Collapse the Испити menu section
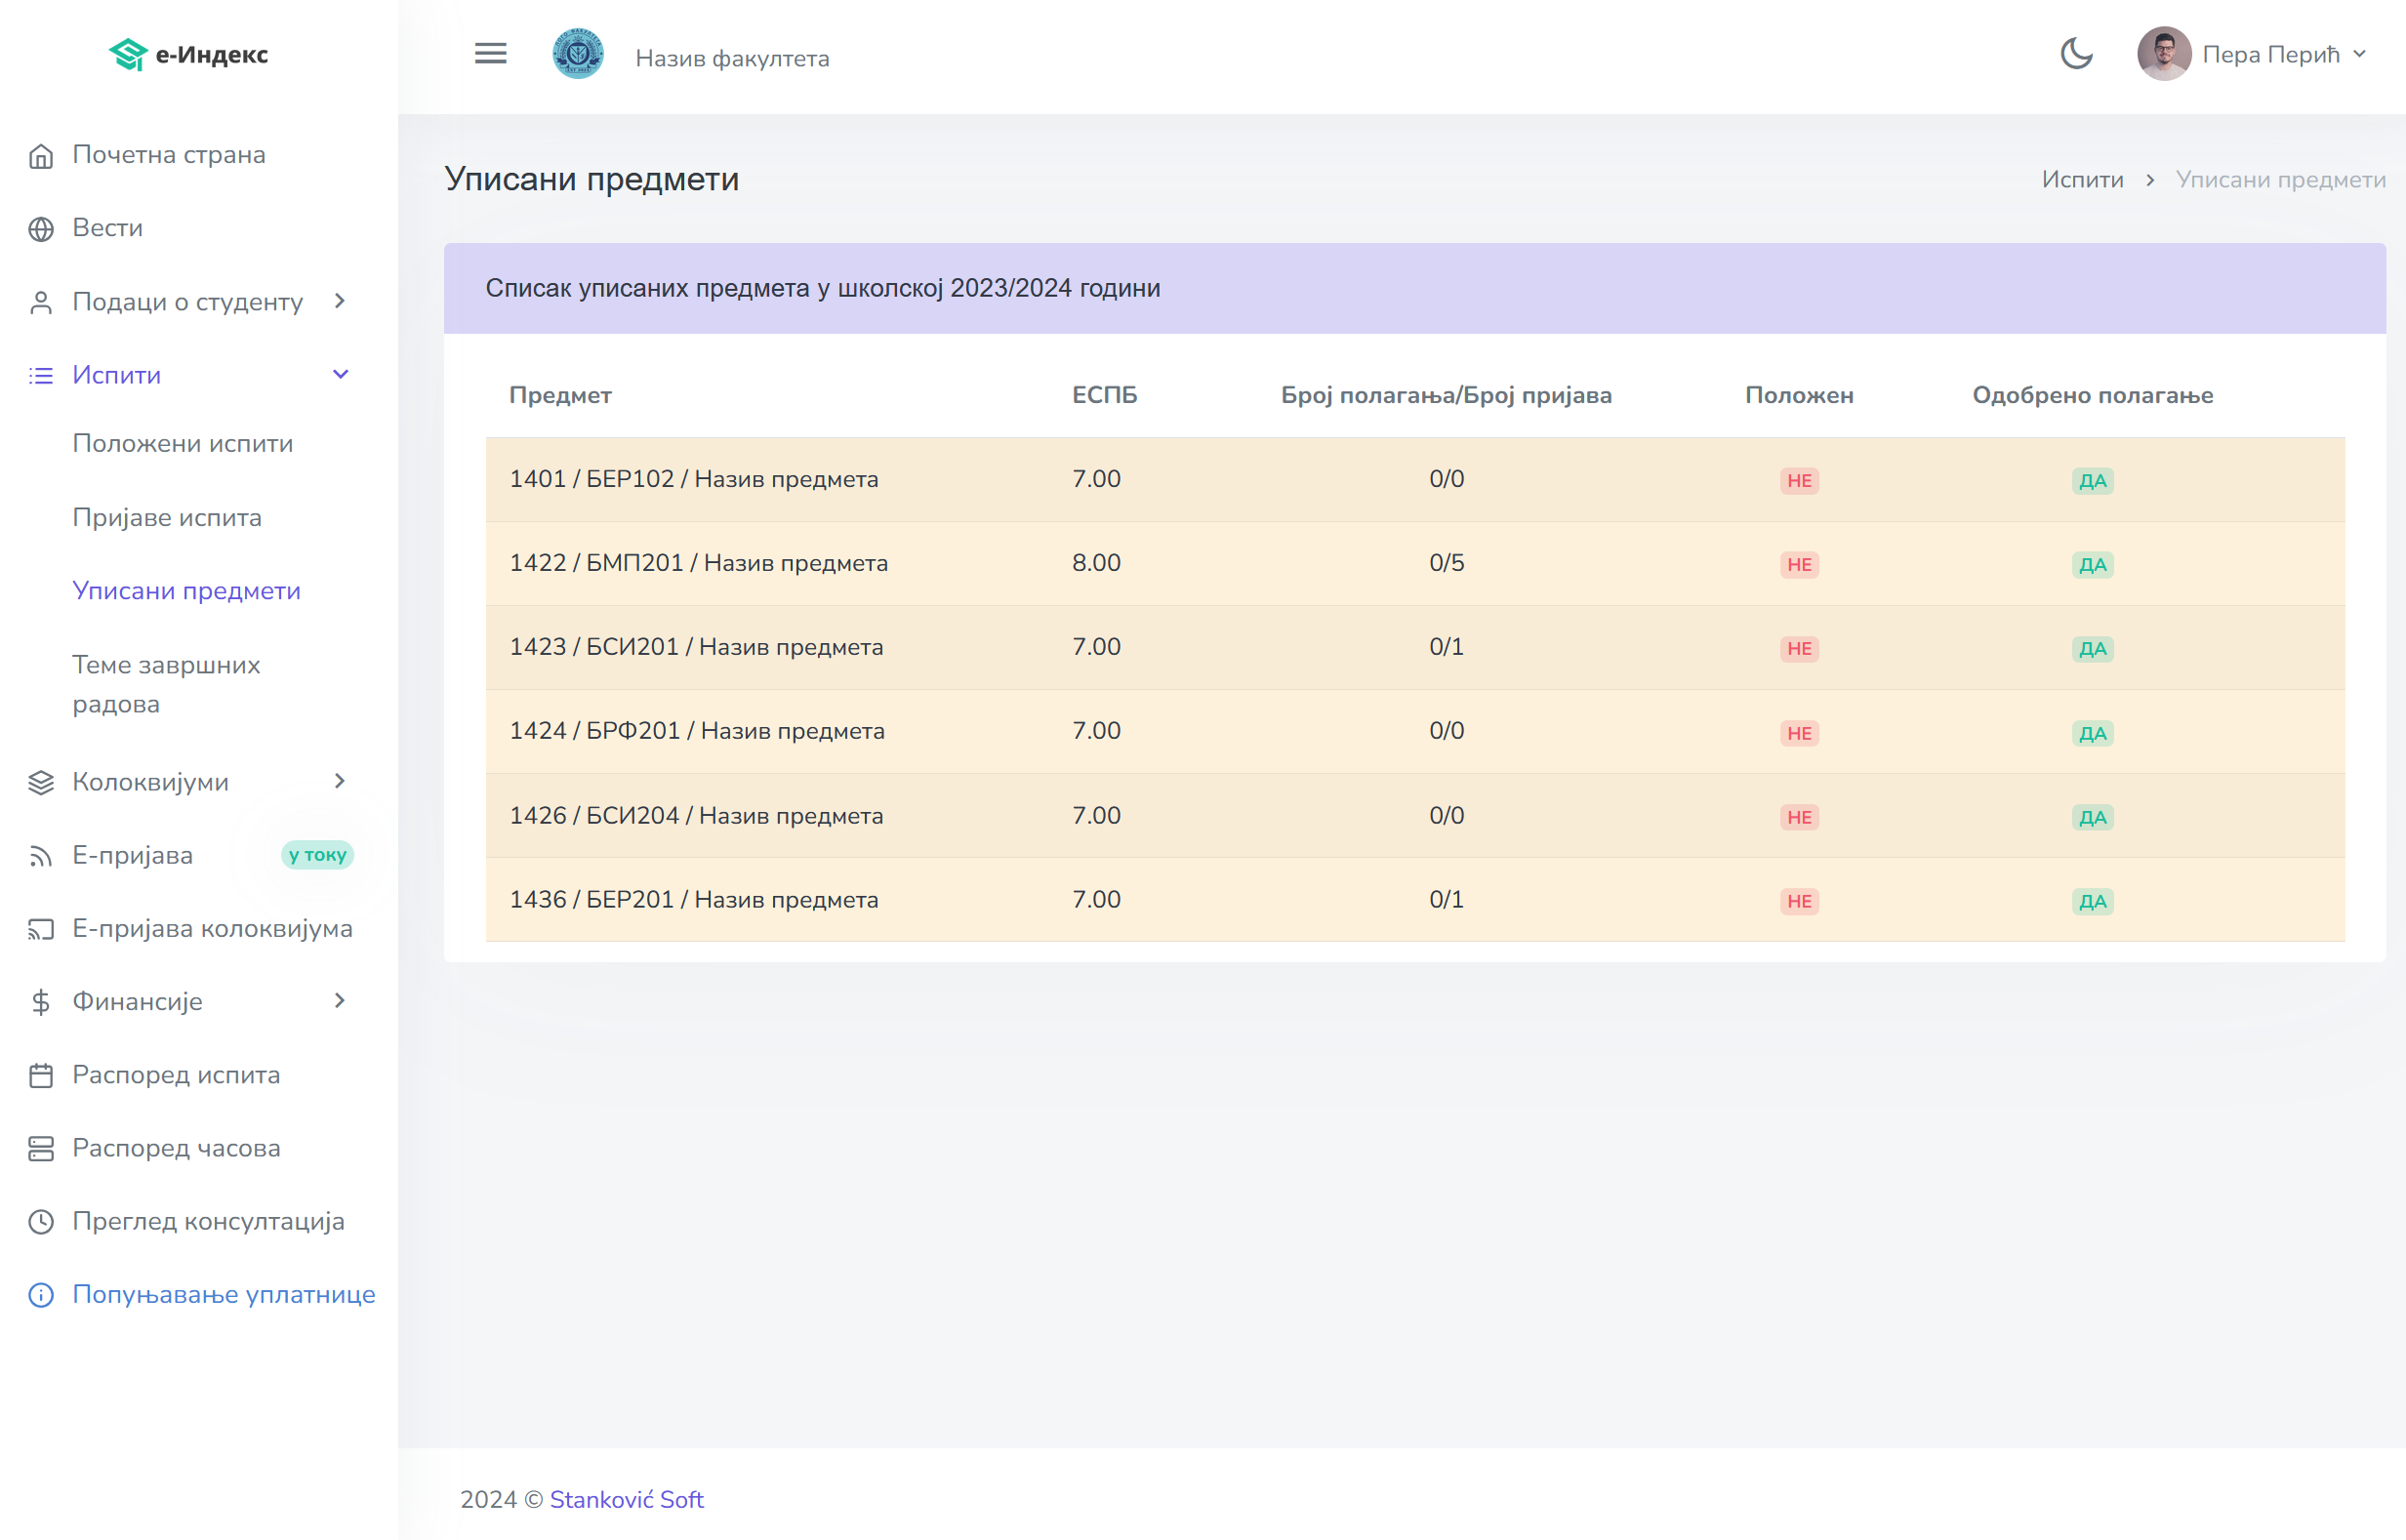 (x=339, y=374)
